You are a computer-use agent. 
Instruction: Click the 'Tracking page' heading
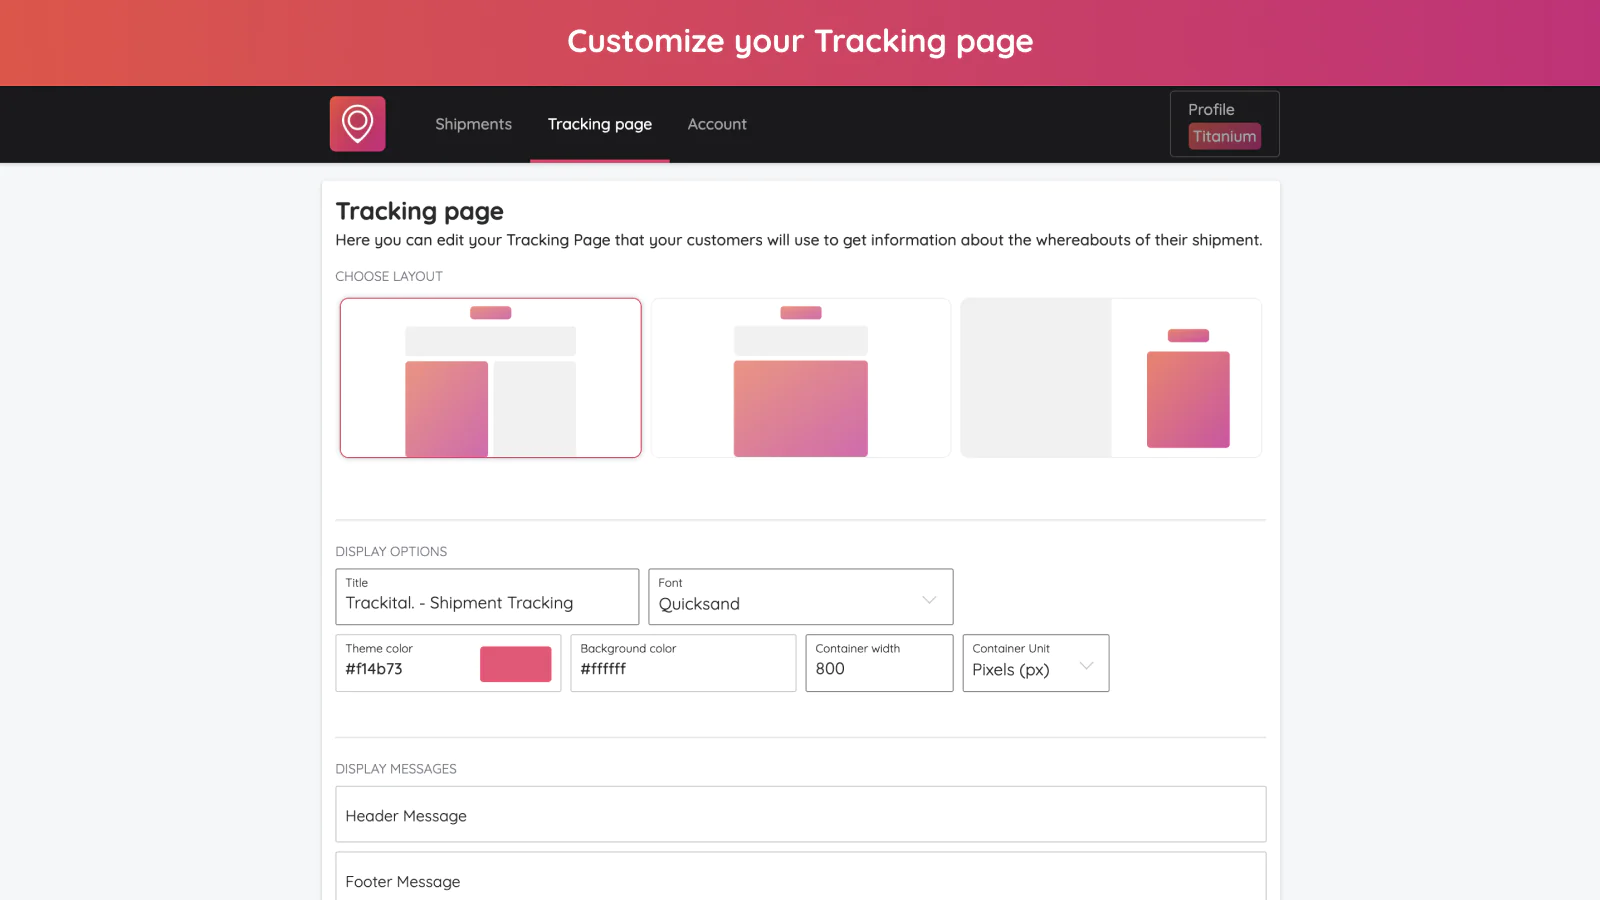click(420, 211)
